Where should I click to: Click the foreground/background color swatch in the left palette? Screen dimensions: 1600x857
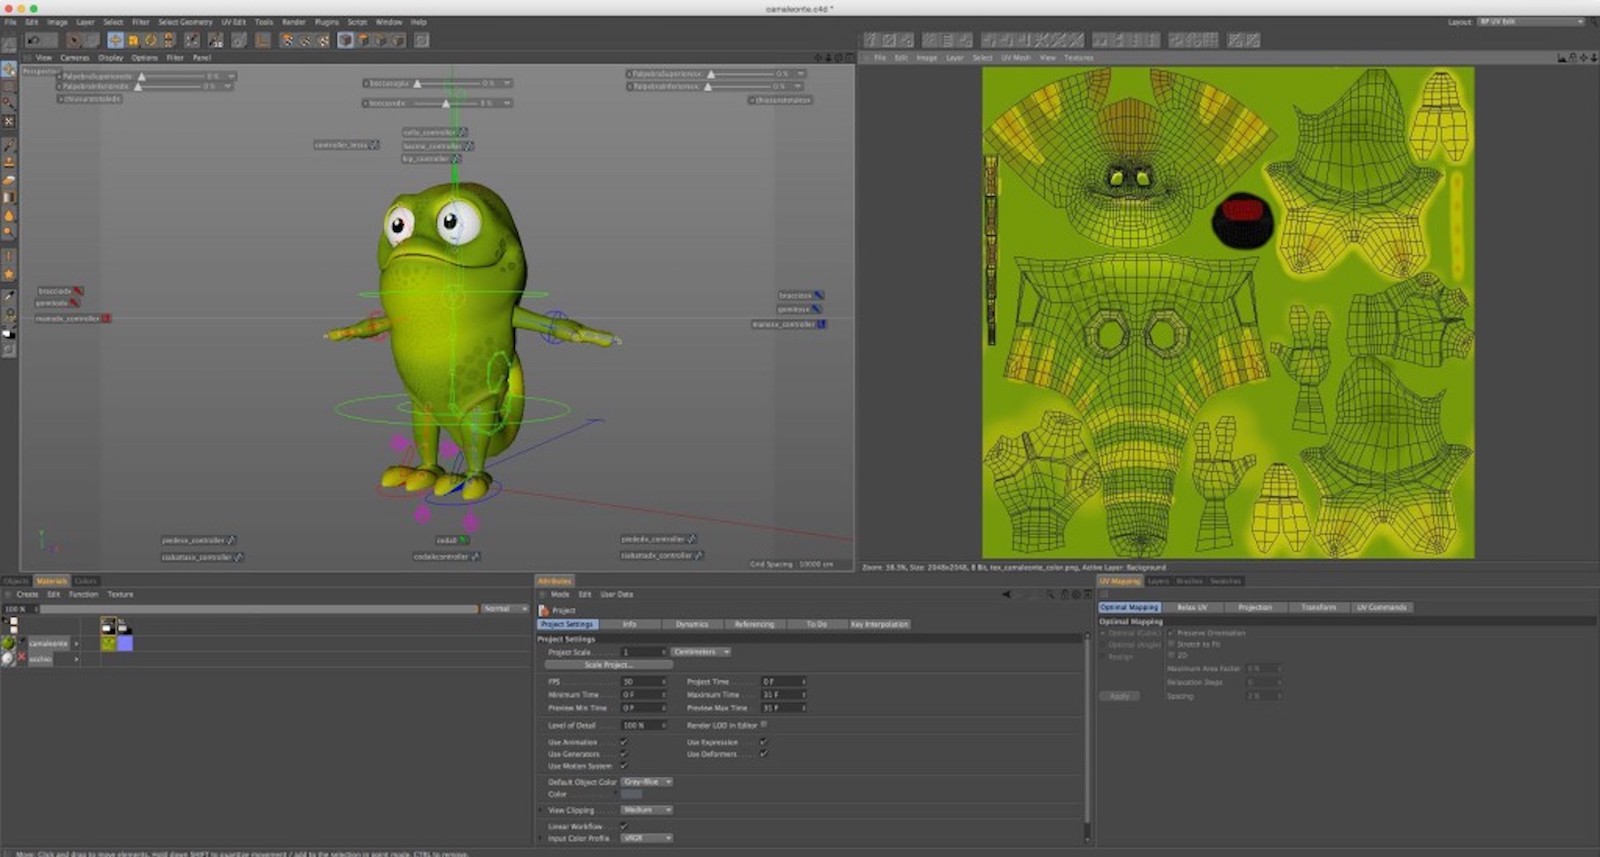[x=9, y=333]
